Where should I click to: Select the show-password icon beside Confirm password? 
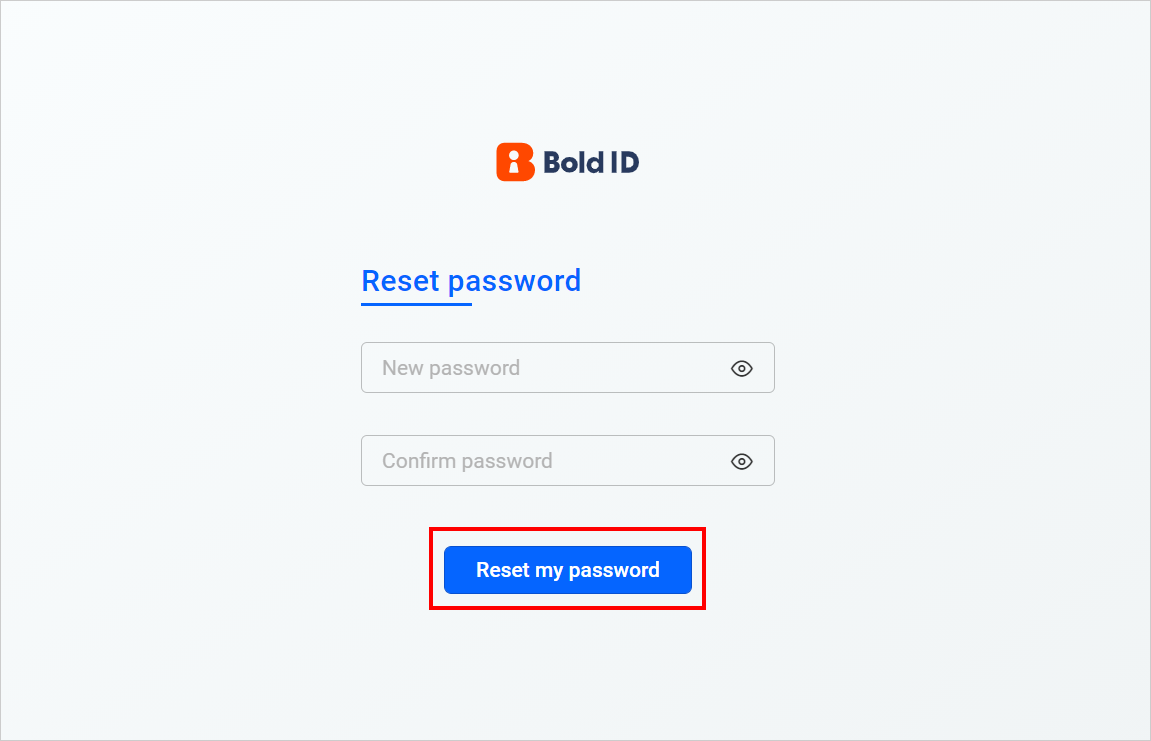(741, 461)
